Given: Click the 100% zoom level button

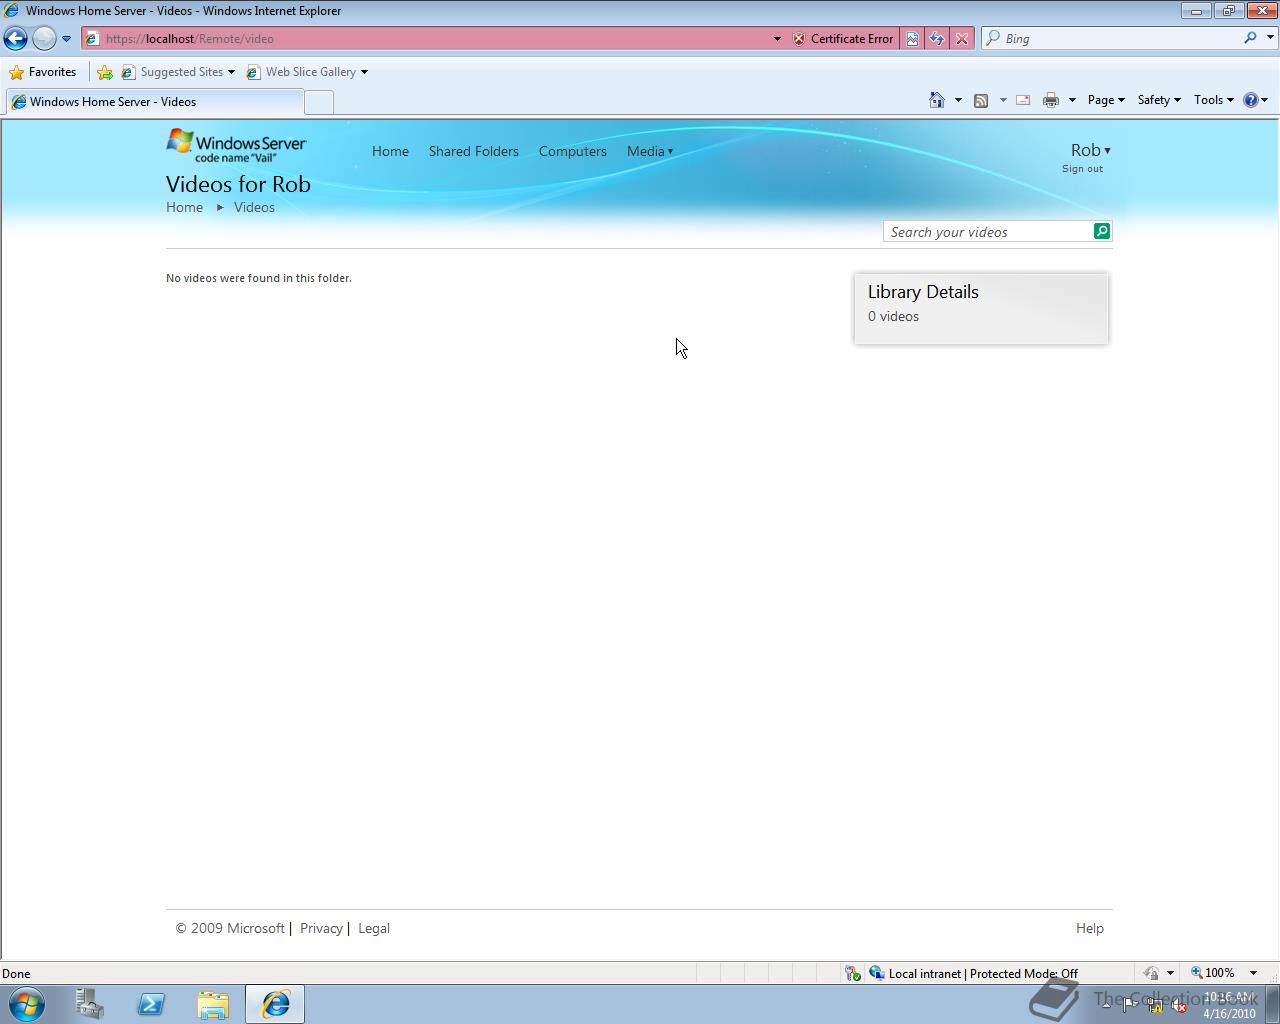Looking at the screenshot, I should click(1212, 973).
